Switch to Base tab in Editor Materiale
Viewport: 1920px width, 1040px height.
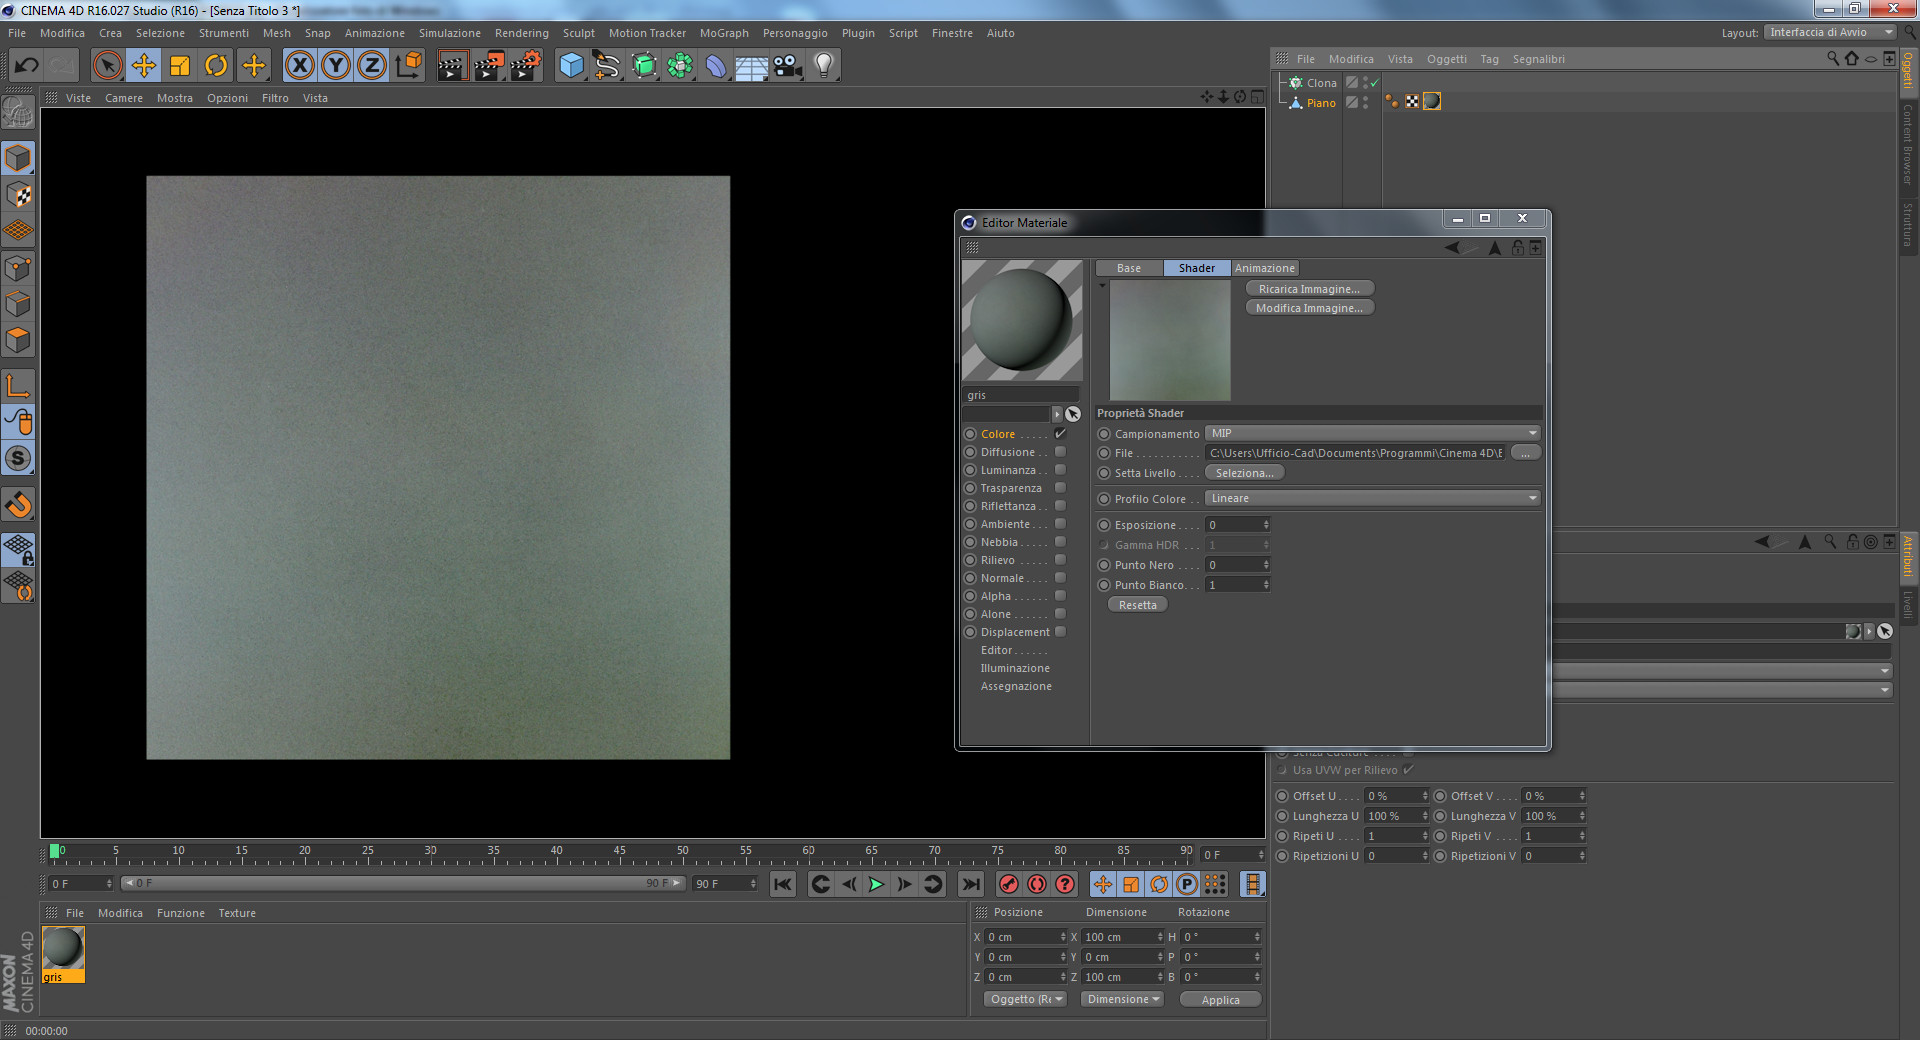(x=1129, y=268)
